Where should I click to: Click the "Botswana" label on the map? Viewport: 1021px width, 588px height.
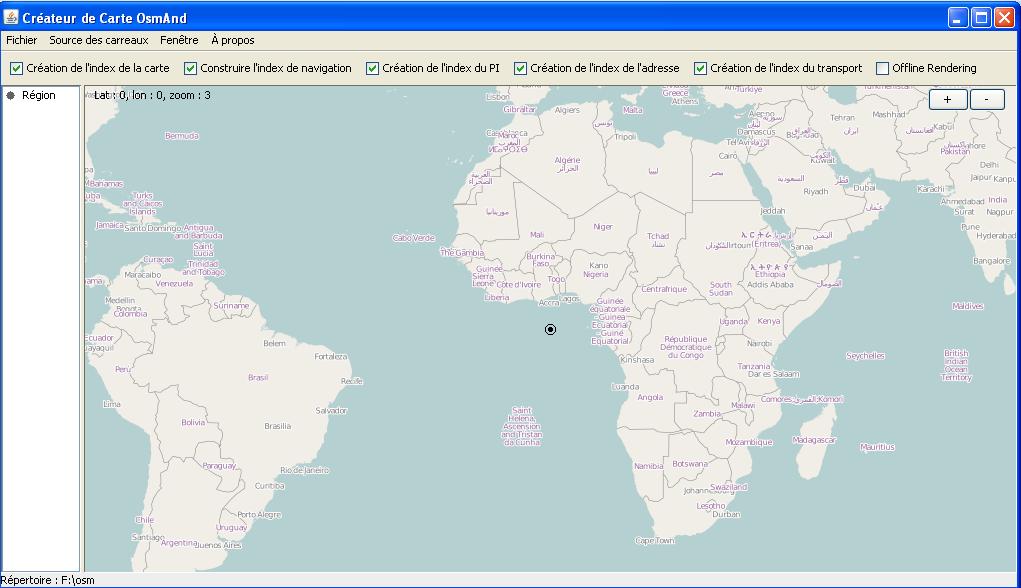[690, 464]
